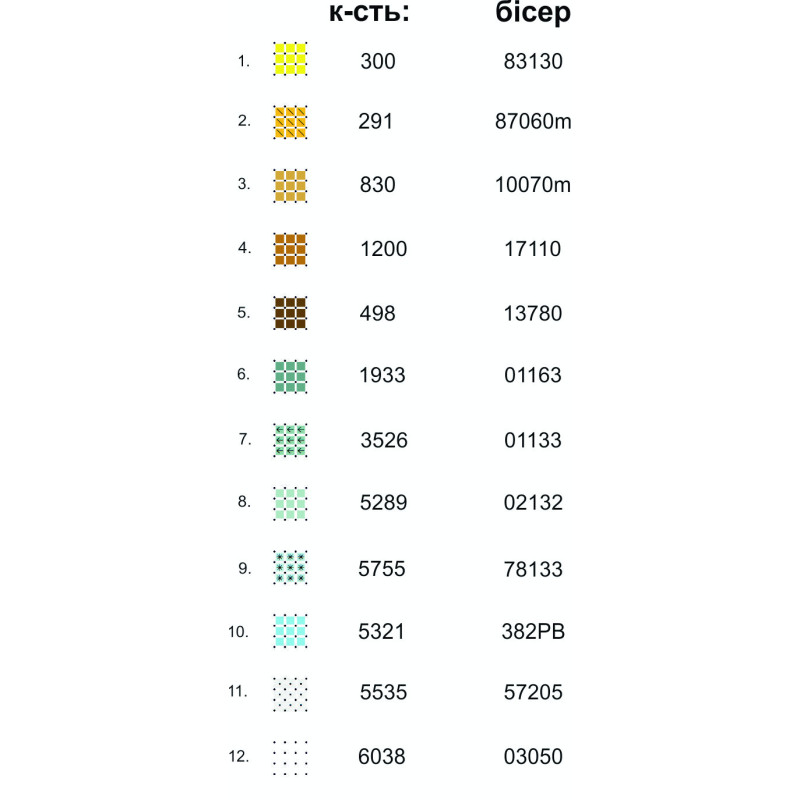
Task: Click the green patterned swatch in row 7
Action: [290, 440]
